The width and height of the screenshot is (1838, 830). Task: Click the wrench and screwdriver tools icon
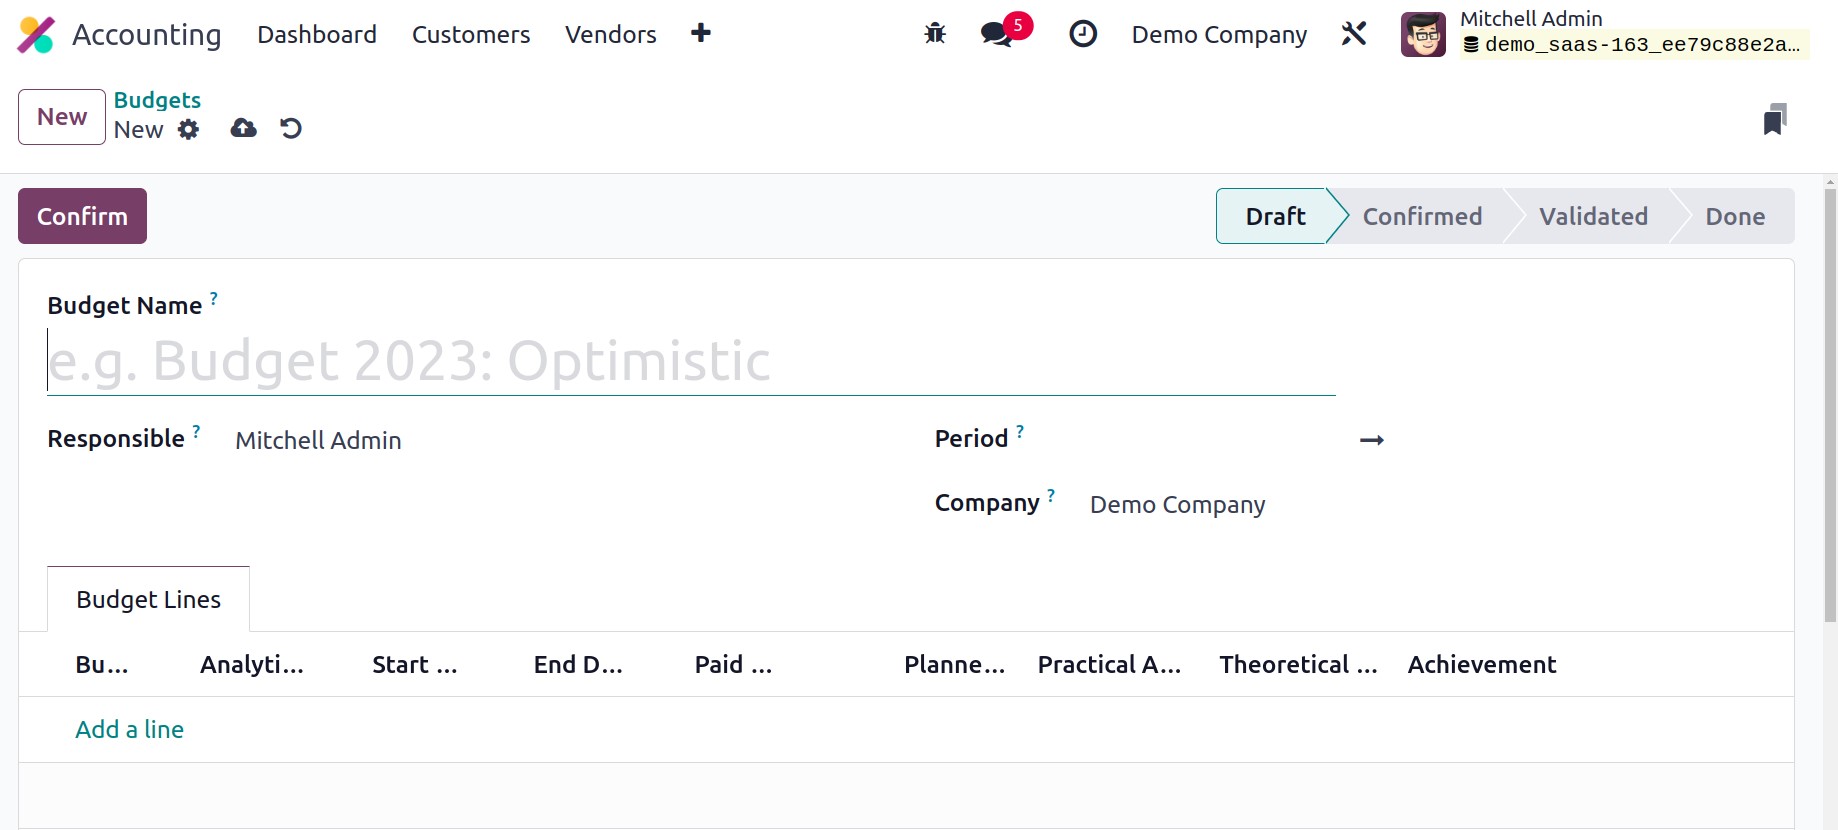tap(1354, 34)
